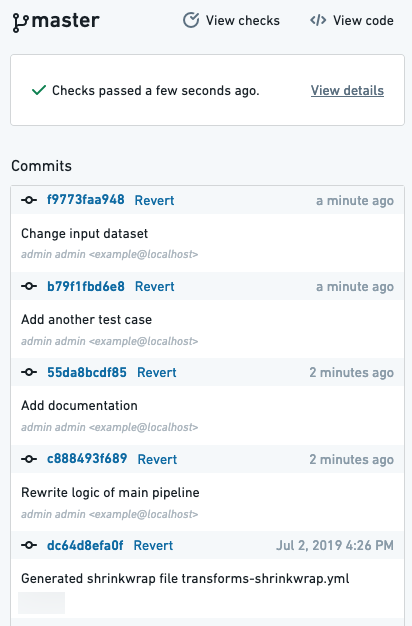The height and width of the screenshot is (626, 412).
Task: Open the View checks page
Action: [x=232, y=20]
